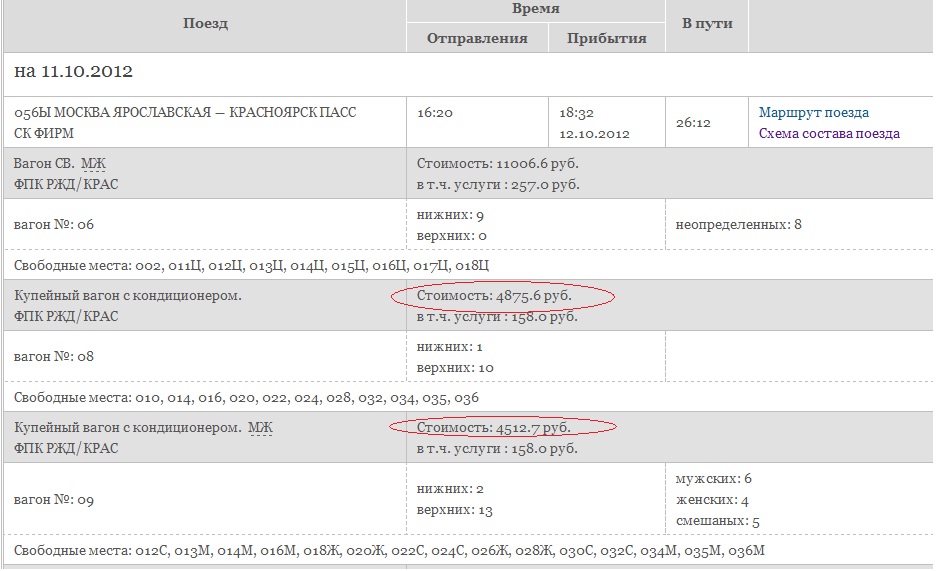
Task: Click the В пути column header
Action: (706, 23)
